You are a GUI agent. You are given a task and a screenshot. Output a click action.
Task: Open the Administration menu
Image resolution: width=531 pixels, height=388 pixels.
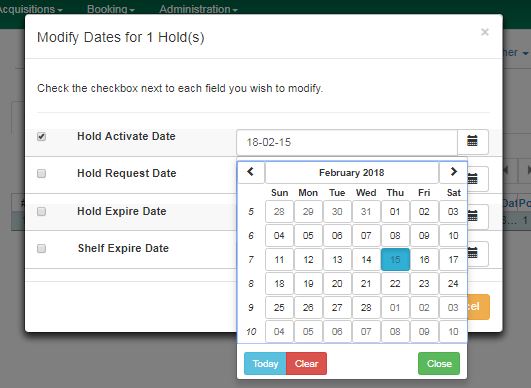click(x=198, y=9)
